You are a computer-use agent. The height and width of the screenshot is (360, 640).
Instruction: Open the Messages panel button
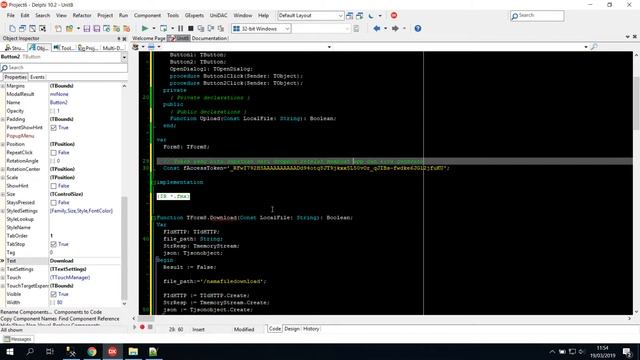point(18,339)
